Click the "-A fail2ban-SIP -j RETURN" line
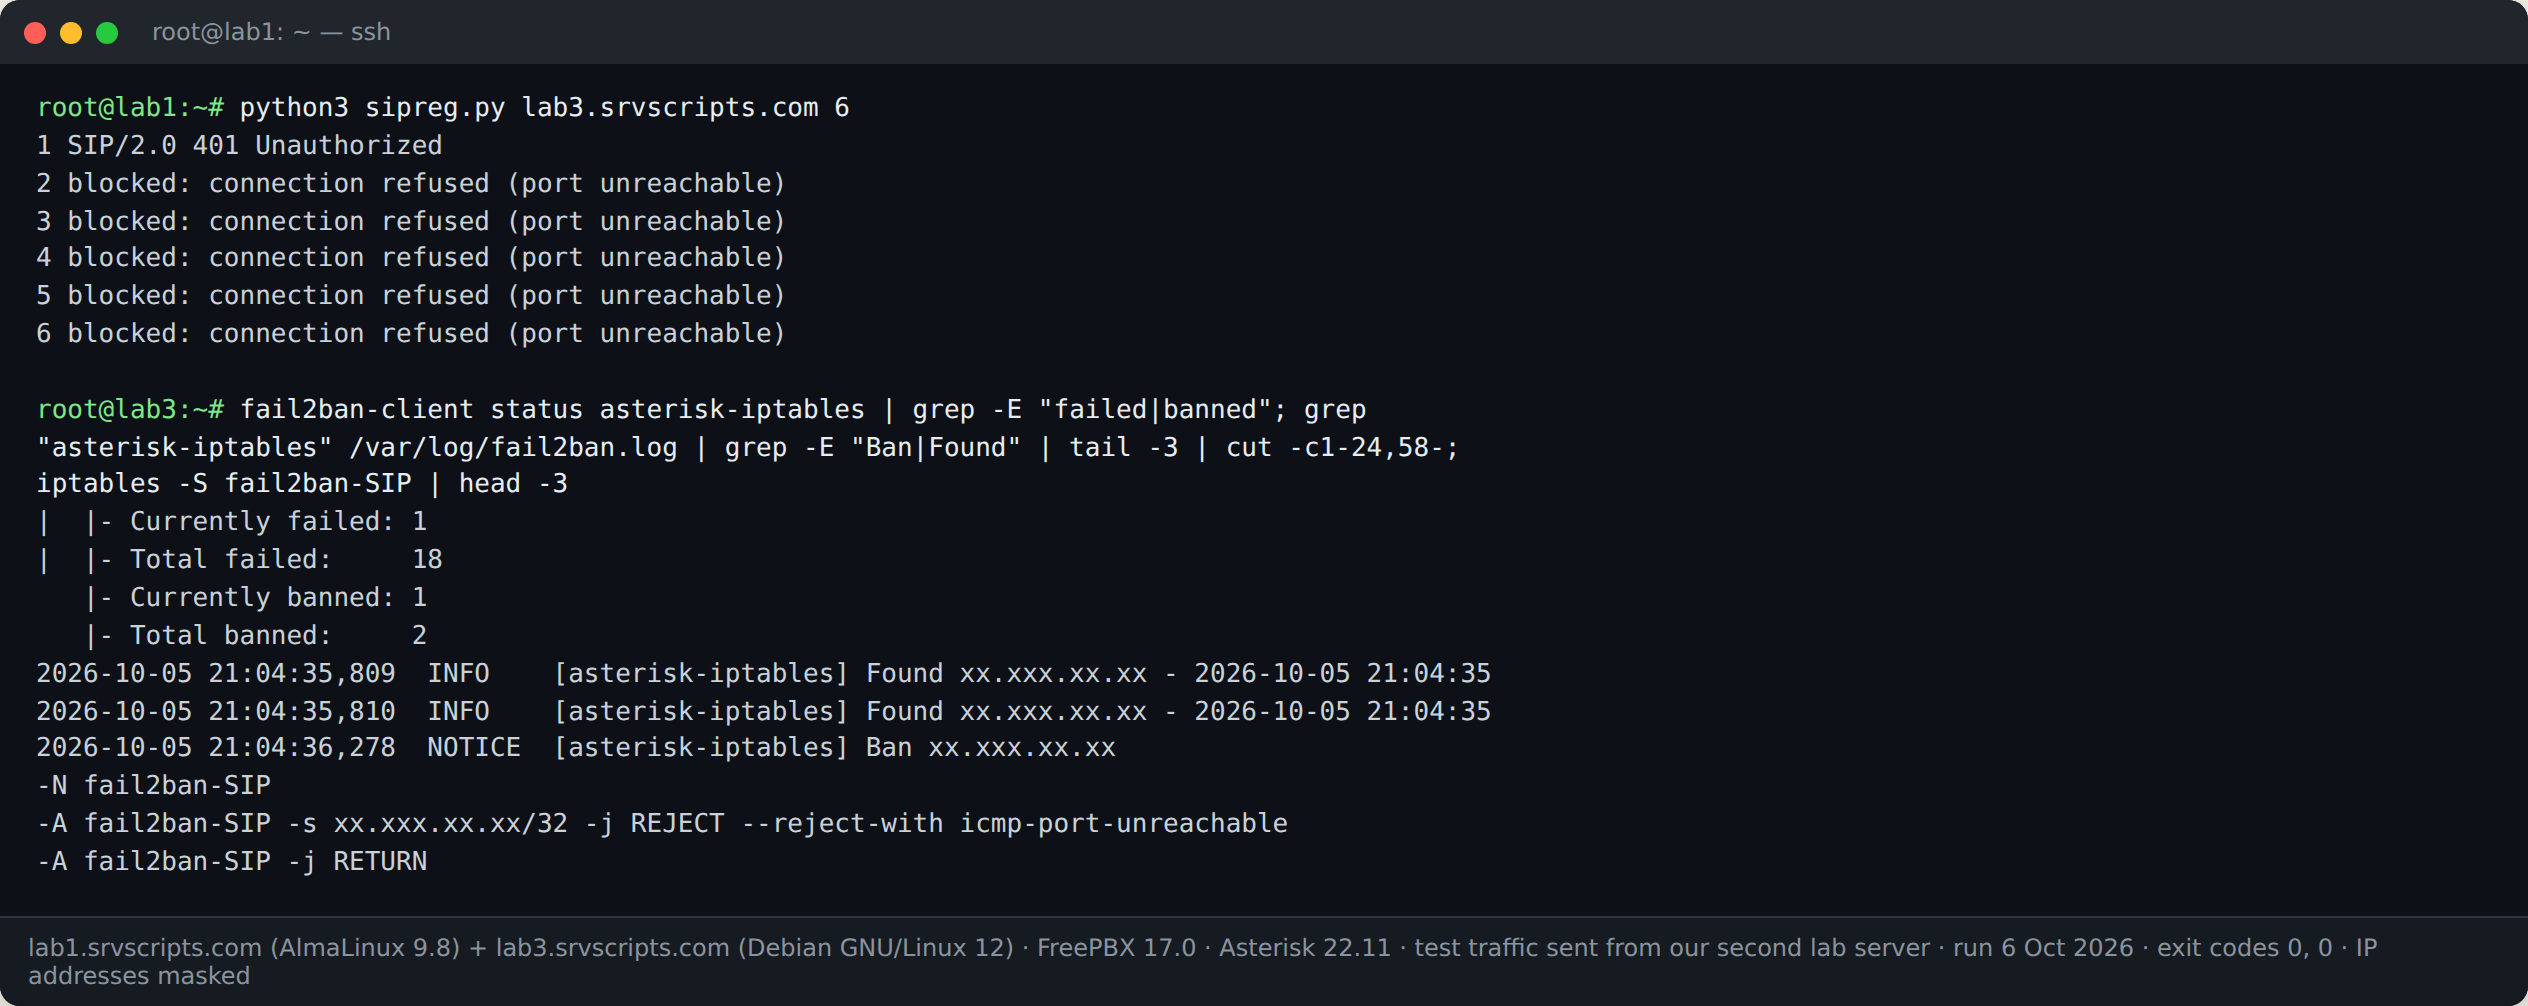The width and height of the screenshot is (2528, 1006). pos(232,862)
